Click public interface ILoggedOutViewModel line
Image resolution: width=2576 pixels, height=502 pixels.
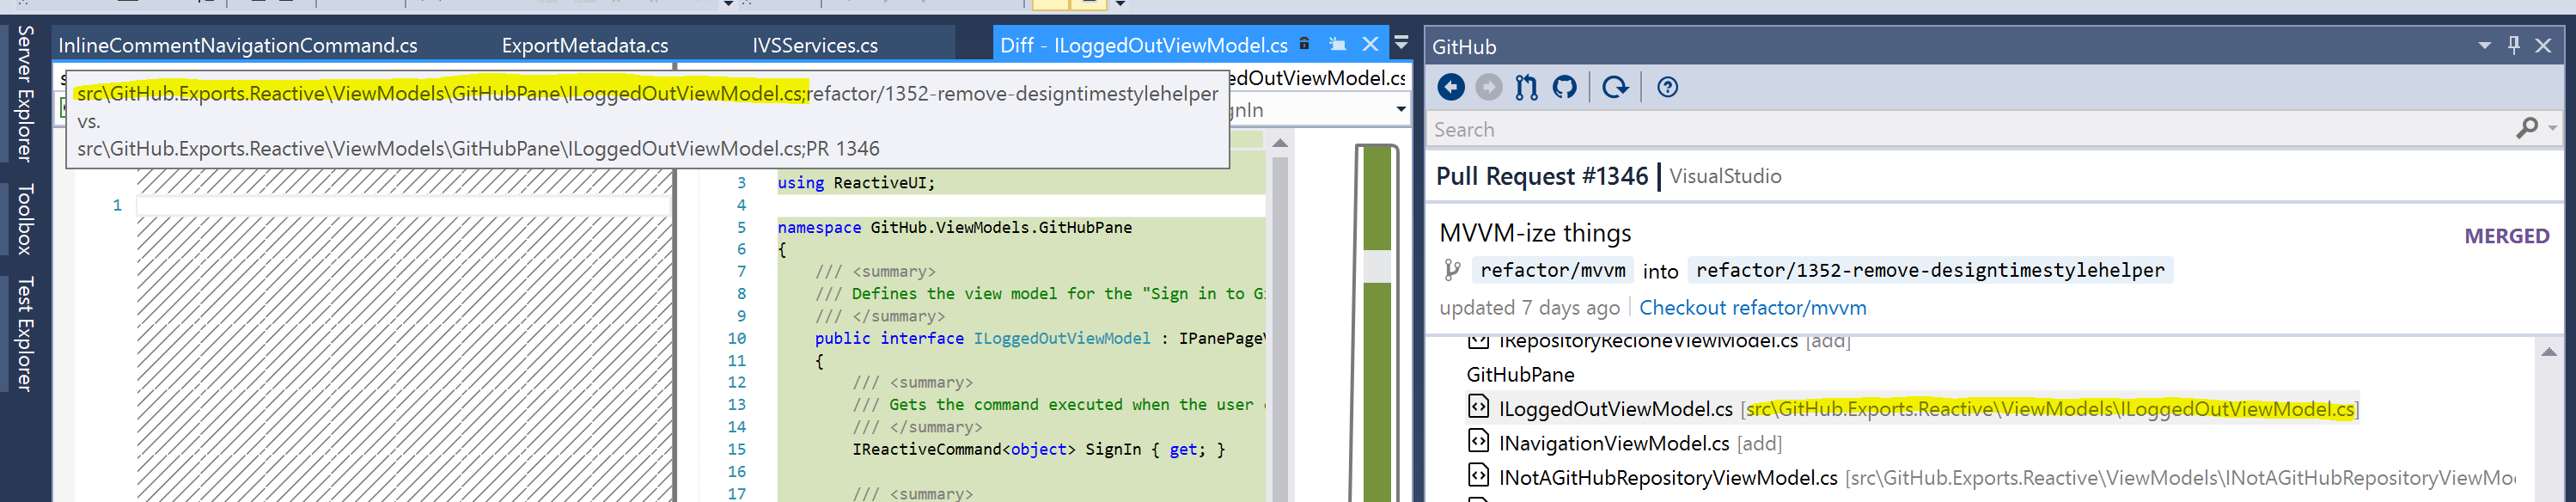click(x=1040, y=339)
